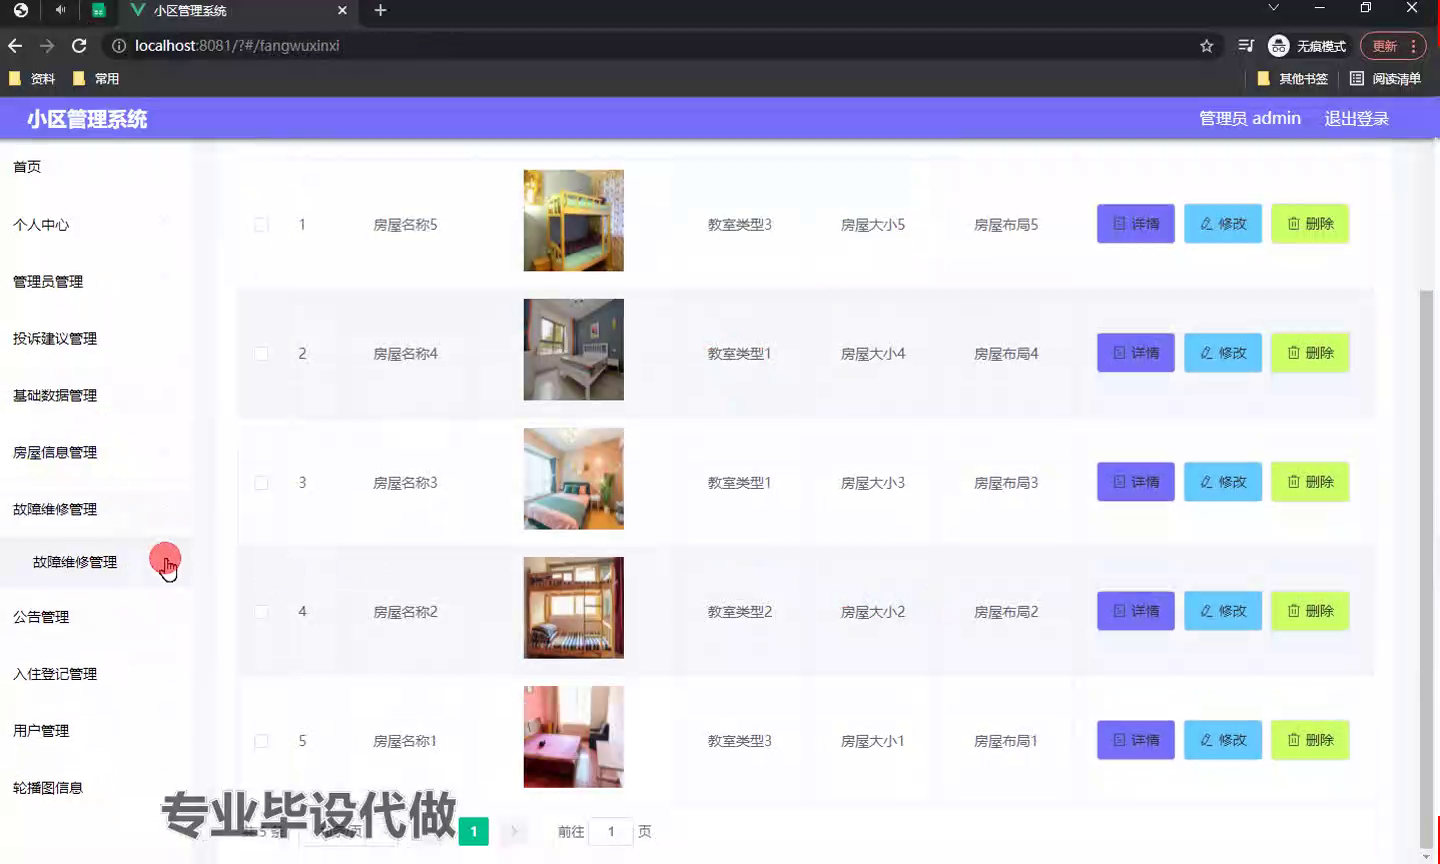Click the 前往 page number input

click(611, 831)
